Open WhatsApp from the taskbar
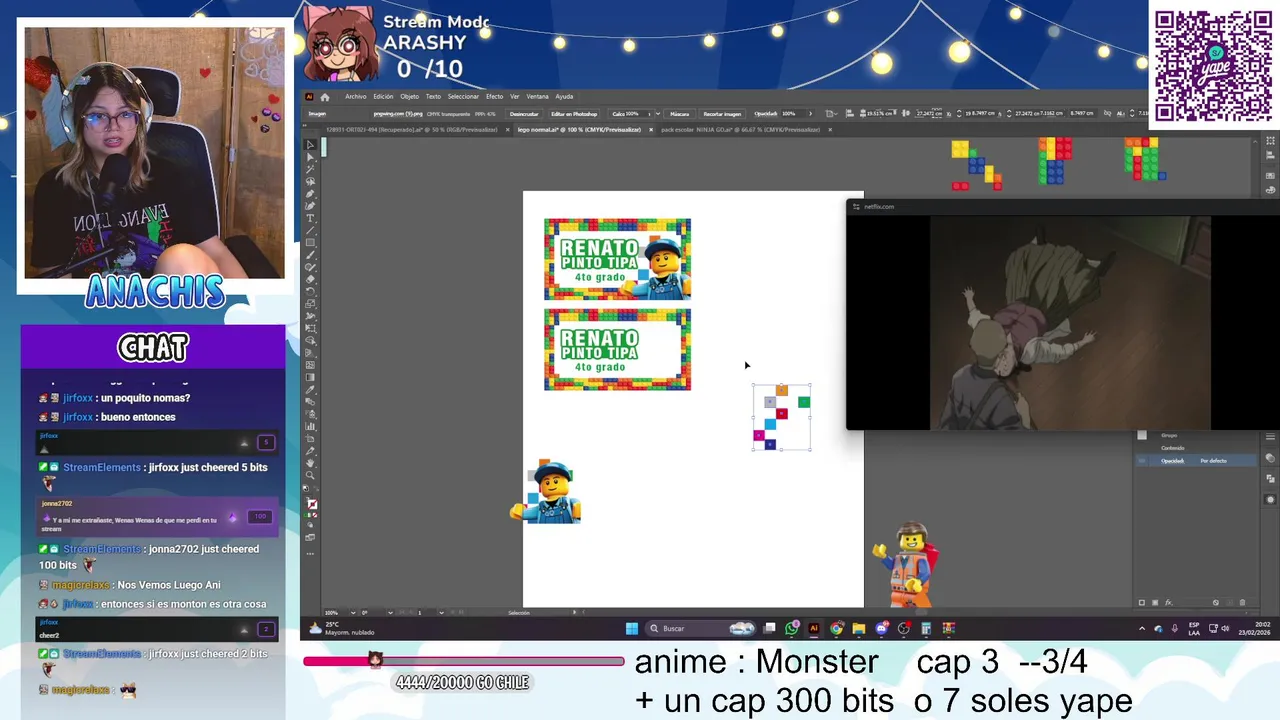The width and height of the screenshot is (1280, 720). pos(792,628)
